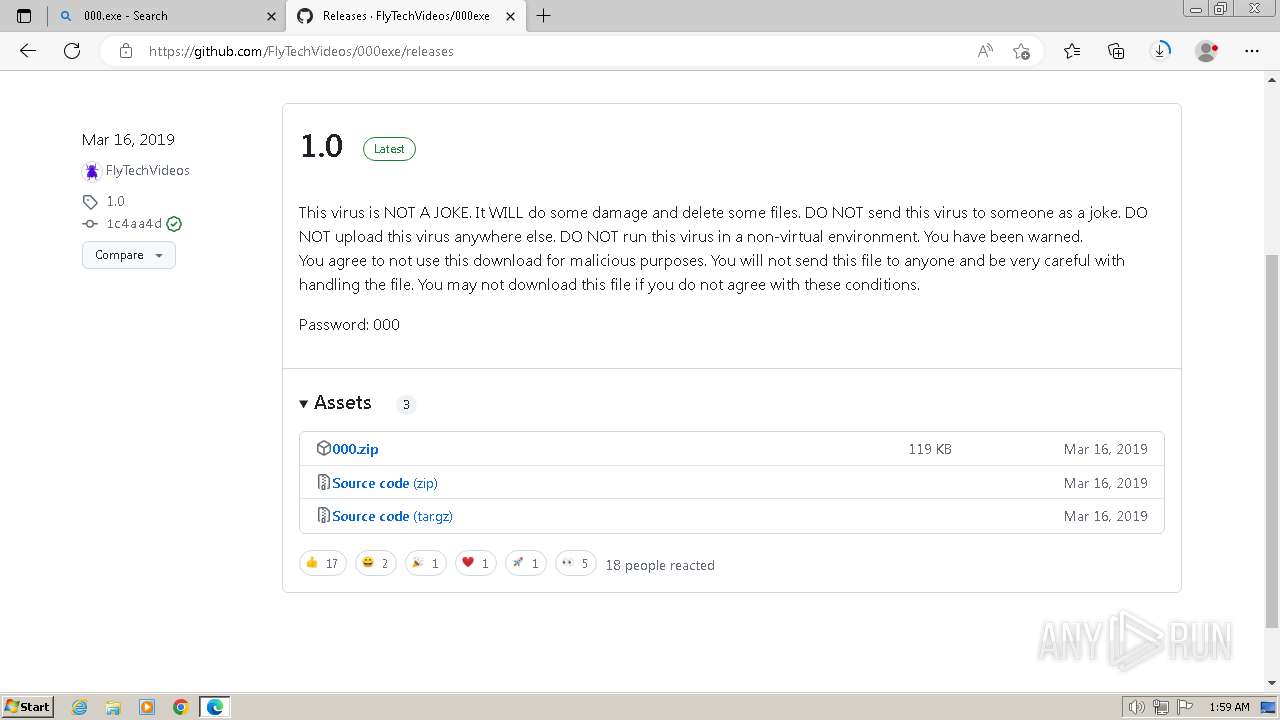Screen dimensions: 1280x720
Task: Open the tab actions menu
Action: [24, 16]
